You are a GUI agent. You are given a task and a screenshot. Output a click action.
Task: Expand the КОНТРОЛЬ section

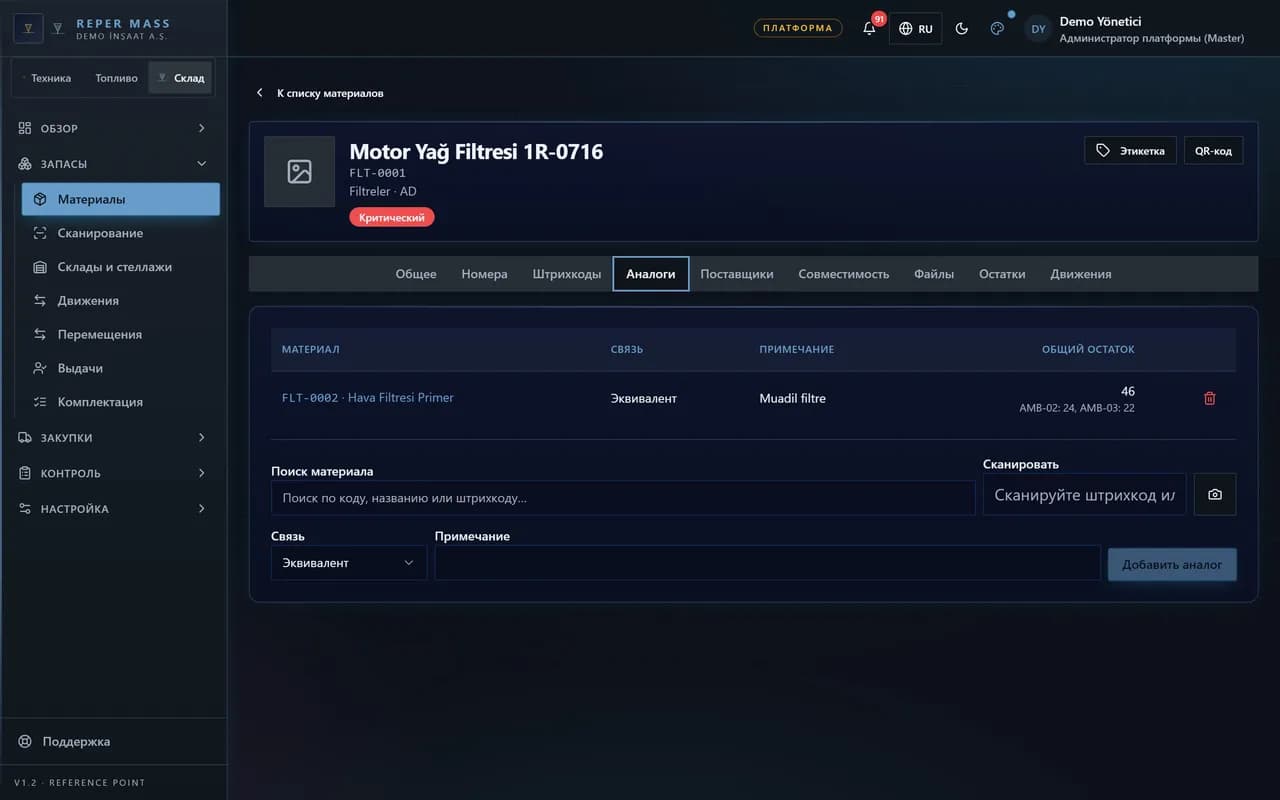[113, 473]
